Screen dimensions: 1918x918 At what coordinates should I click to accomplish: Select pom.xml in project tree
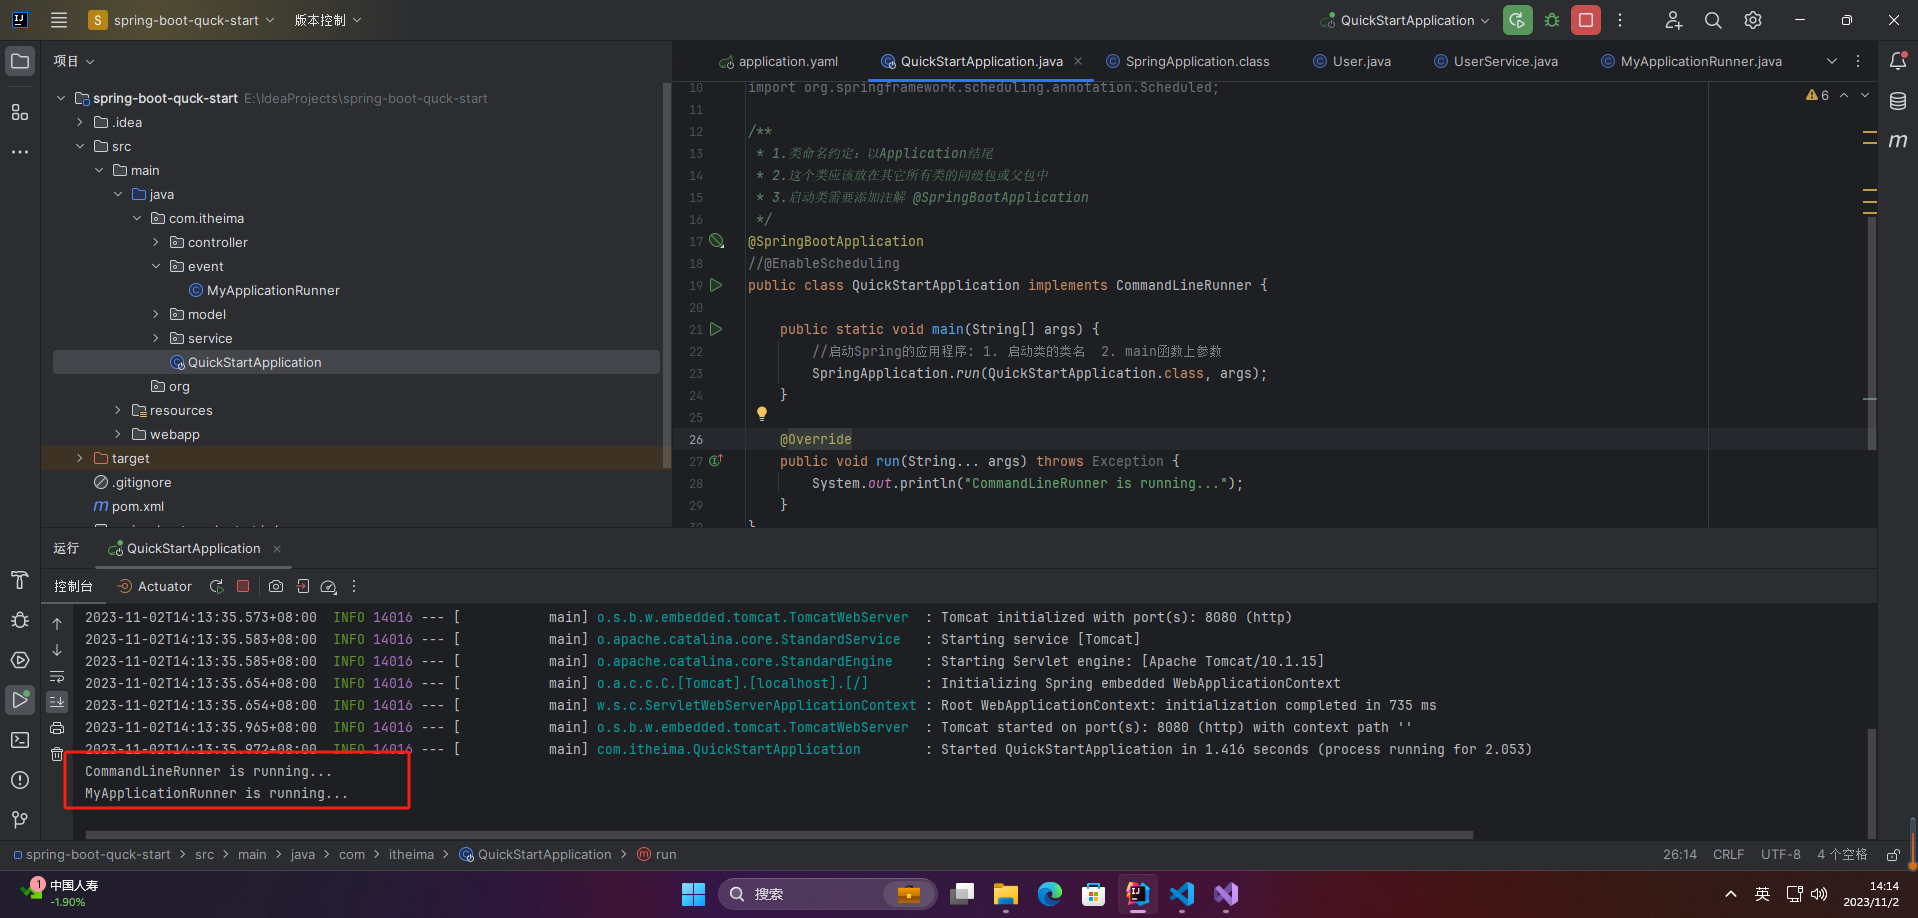click(x=129, y=506)
